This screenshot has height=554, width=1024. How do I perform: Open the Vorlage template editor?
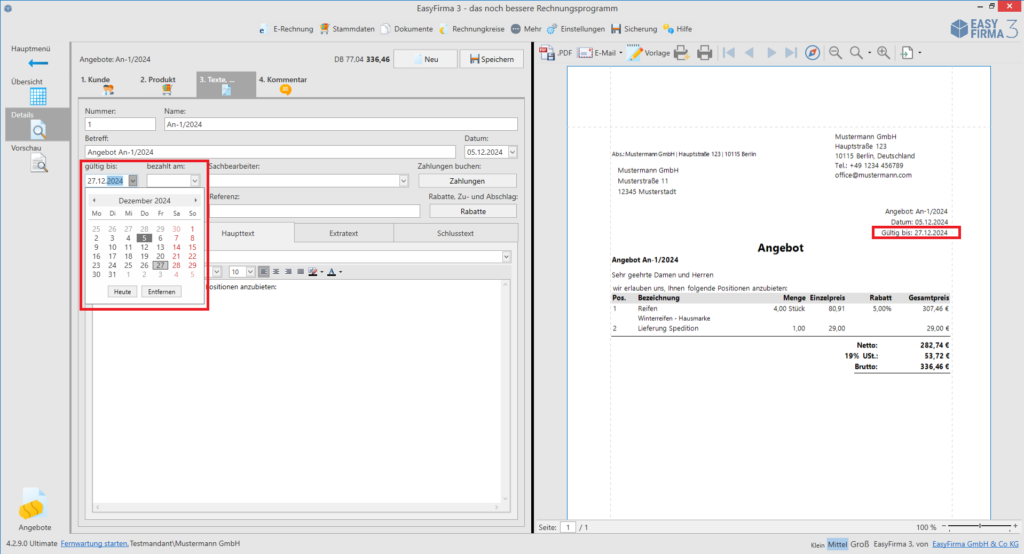pos(648,53)
